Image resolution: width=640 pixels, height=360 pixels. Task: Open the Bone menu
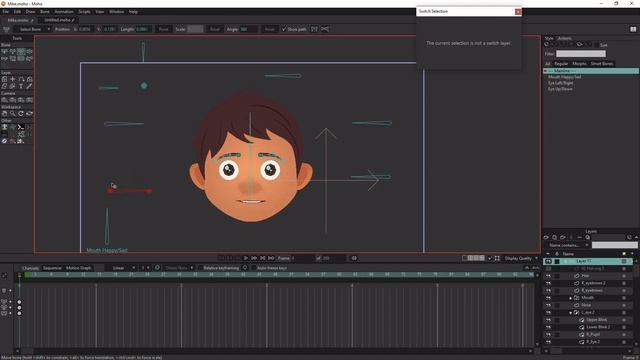point(44,11)
